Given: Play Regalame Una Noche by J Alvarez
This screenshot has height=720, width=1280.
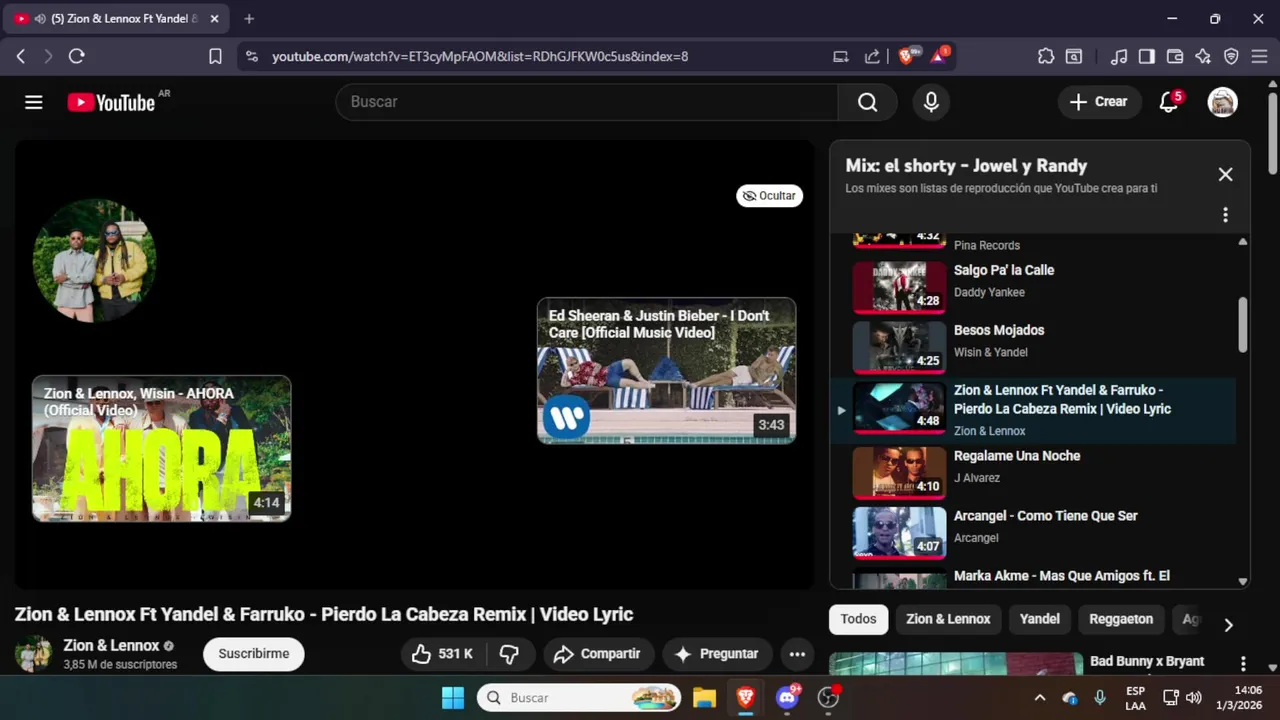Looking at the screenshot, I should click(1033, 472).
